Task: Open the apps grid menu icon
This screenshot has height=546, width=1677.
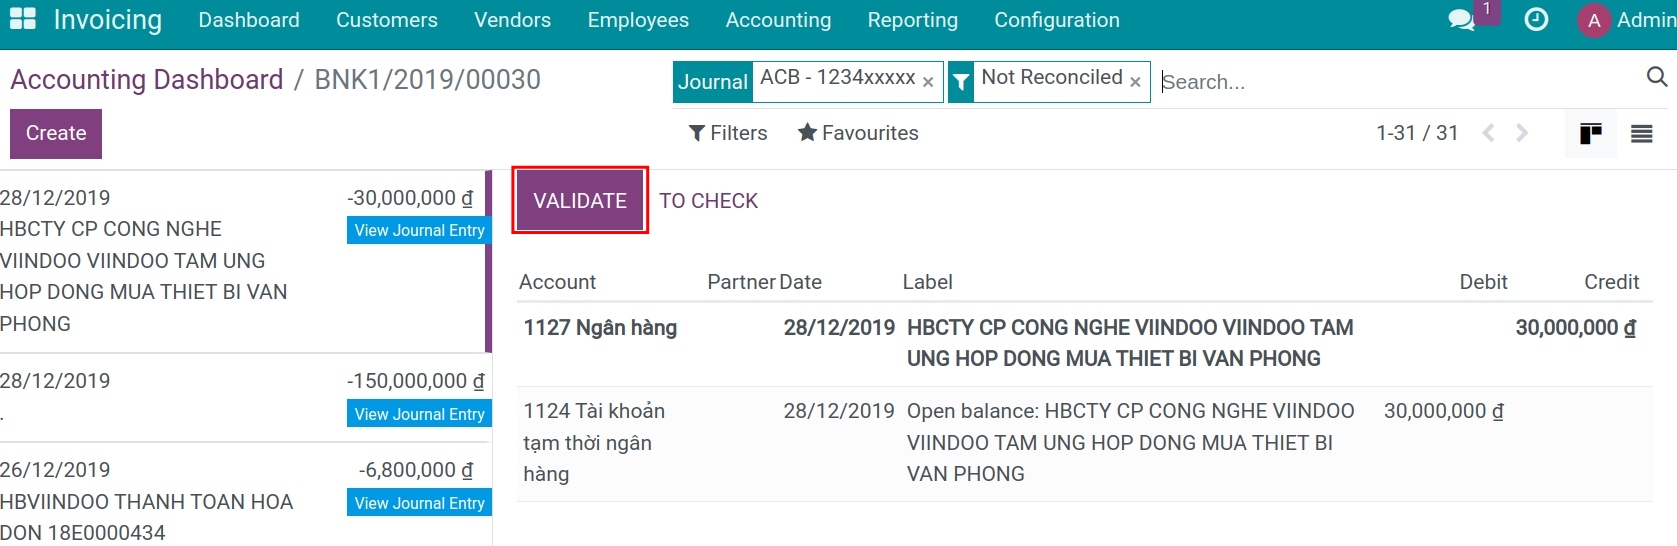Action: point(22,19)
